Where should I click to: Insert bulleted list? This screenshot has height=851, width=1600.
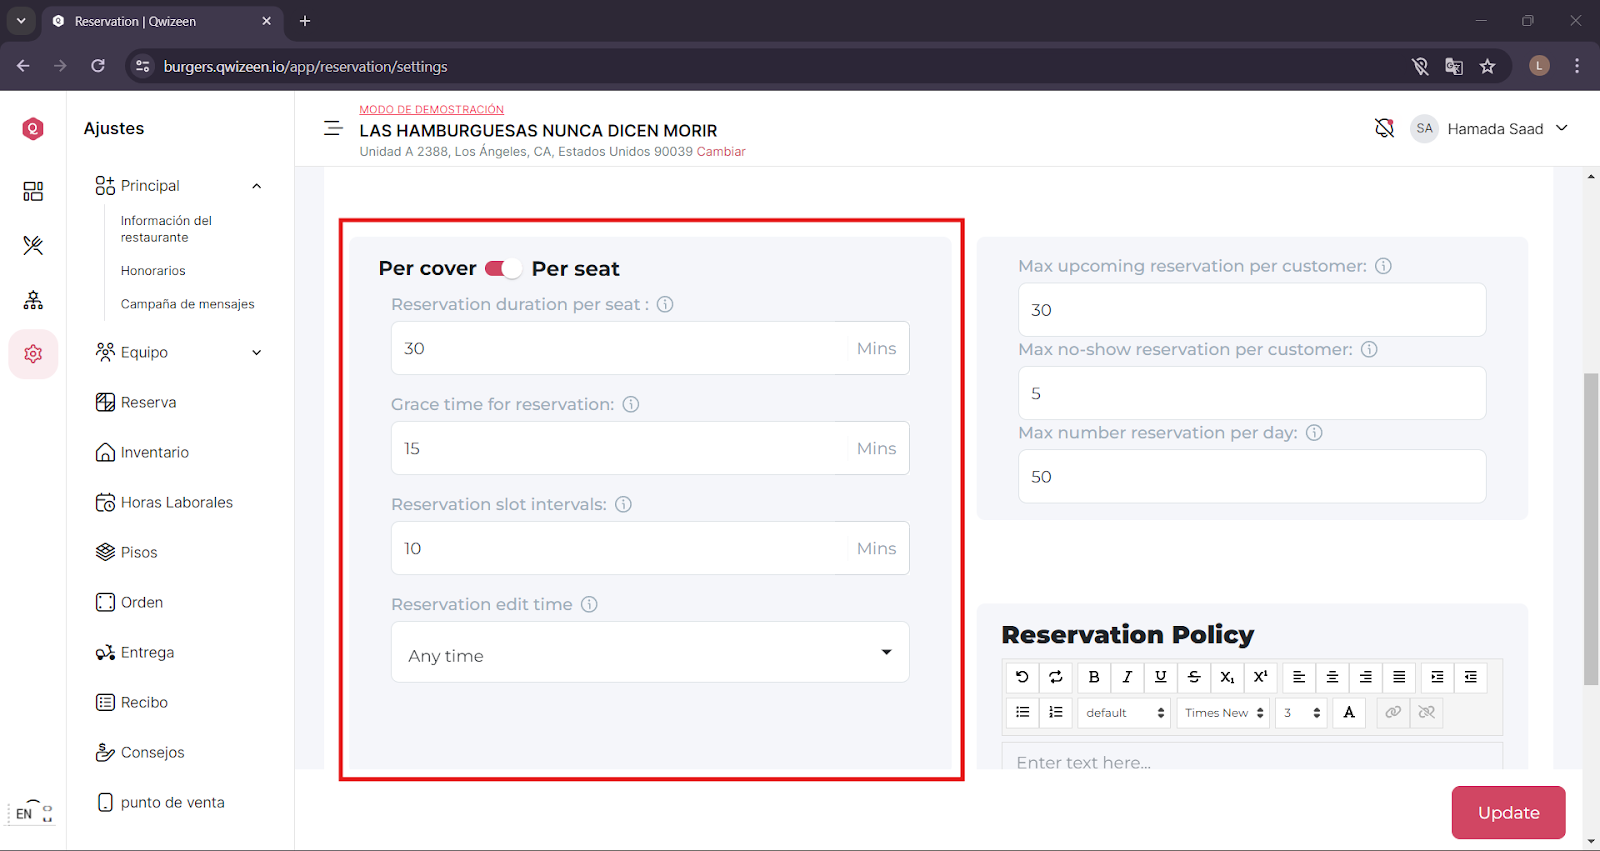point(1022,712)
